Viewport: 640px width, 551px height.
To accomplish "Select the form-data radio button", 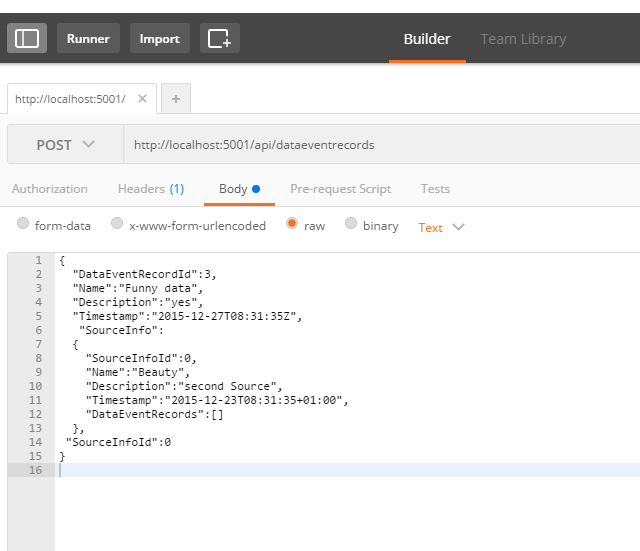I will click(23, 223).
